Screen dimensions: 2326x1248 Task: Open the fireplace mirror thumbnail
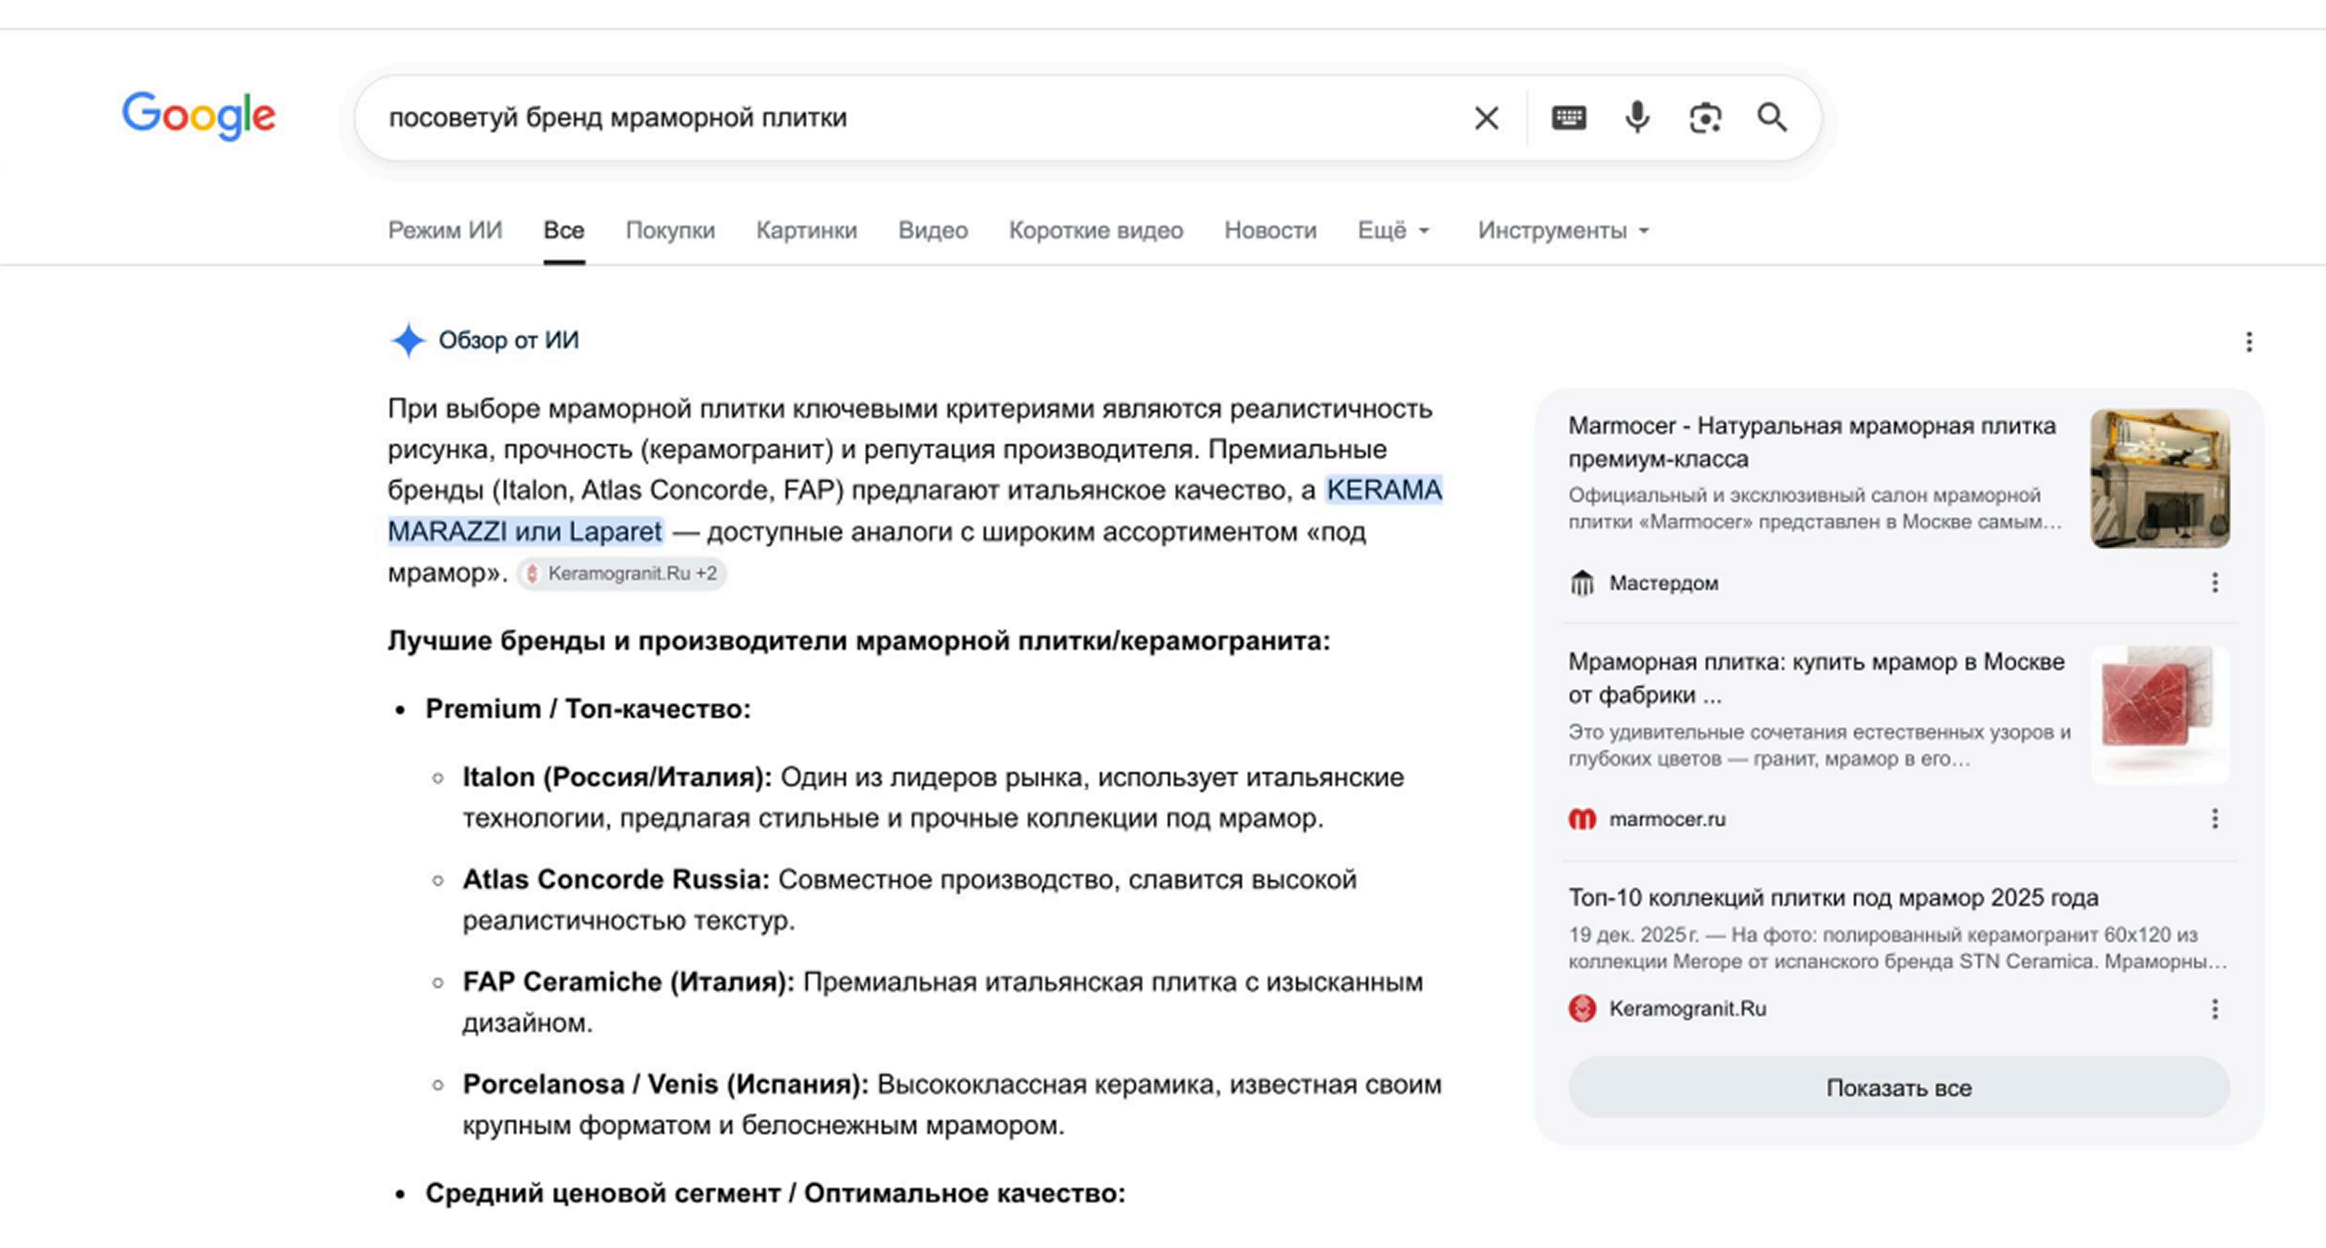tap(2160, 478)
